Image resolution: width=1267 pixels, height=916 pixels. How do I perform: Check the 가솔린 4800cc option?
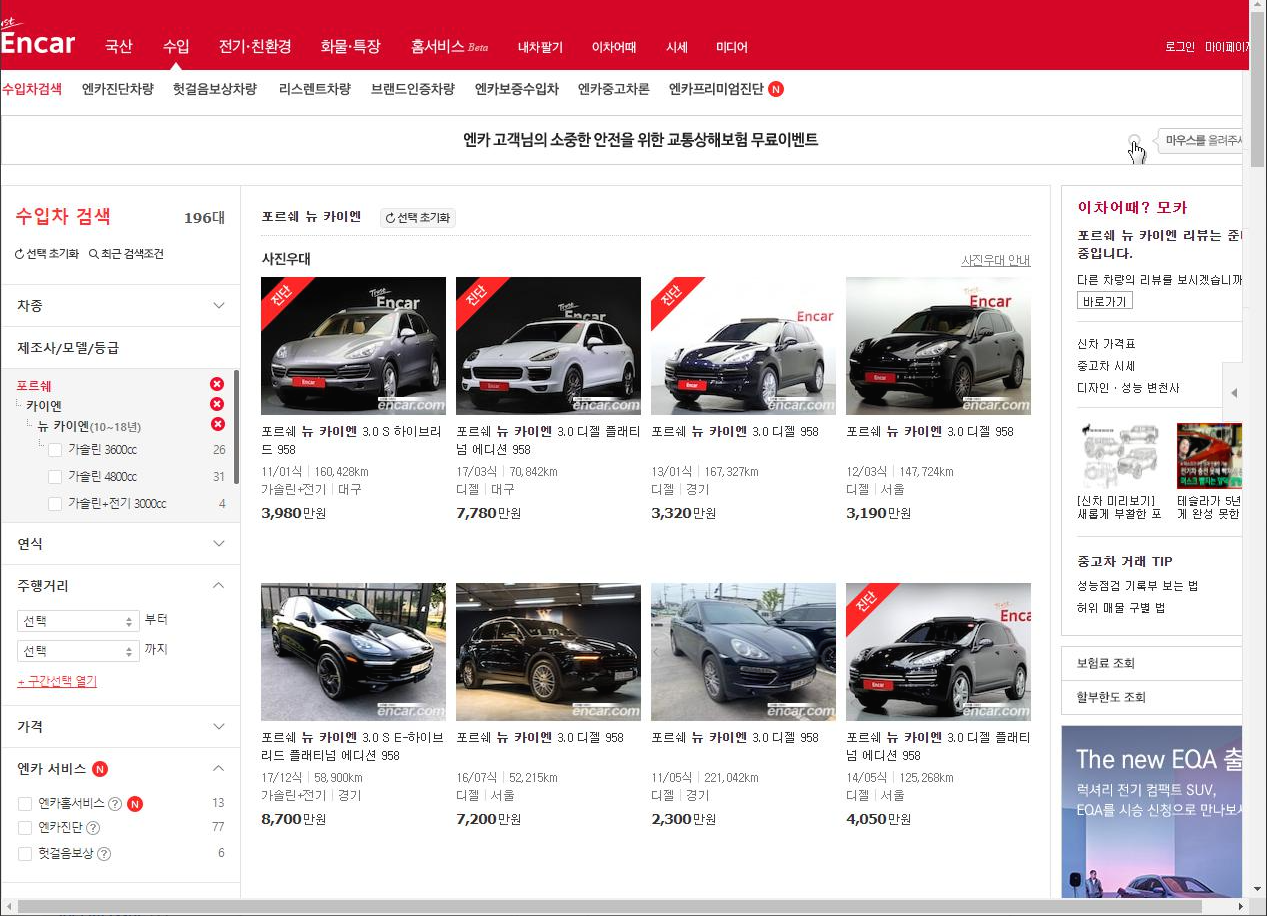(x=55, y=477)
